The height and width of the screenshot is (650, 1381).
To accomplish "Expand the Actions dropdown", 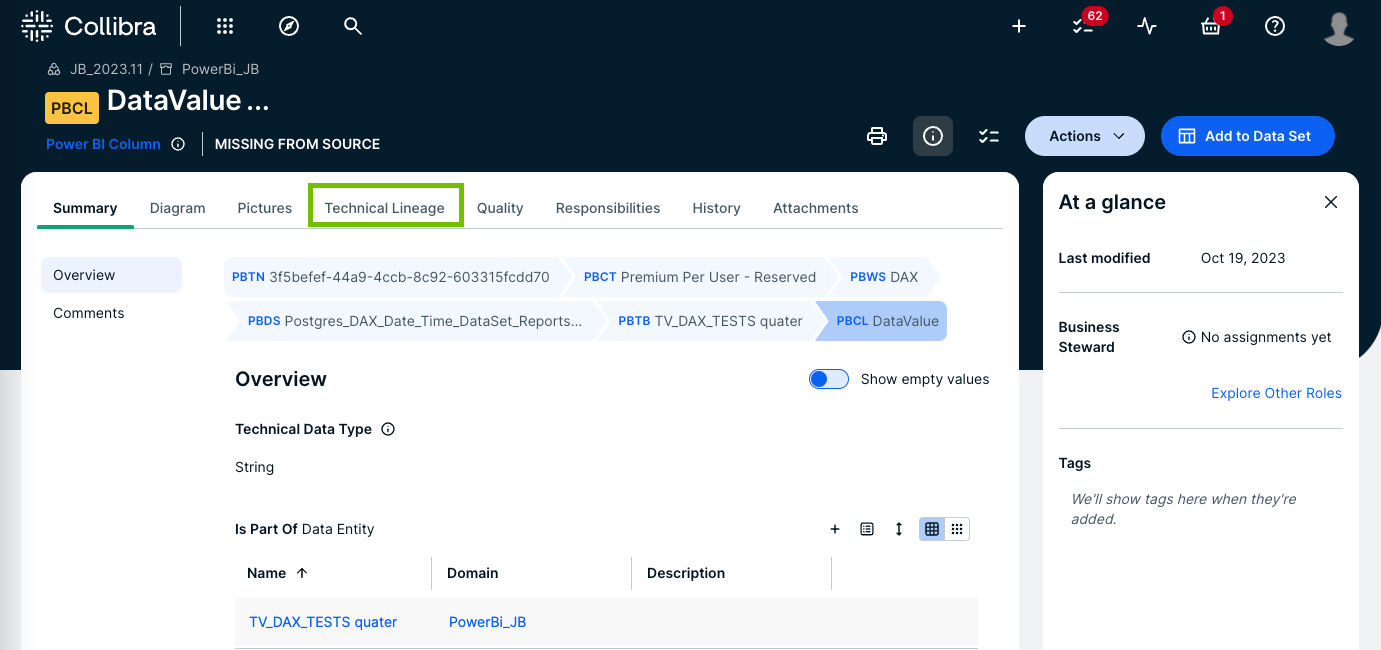I will tap(1085, 136).
